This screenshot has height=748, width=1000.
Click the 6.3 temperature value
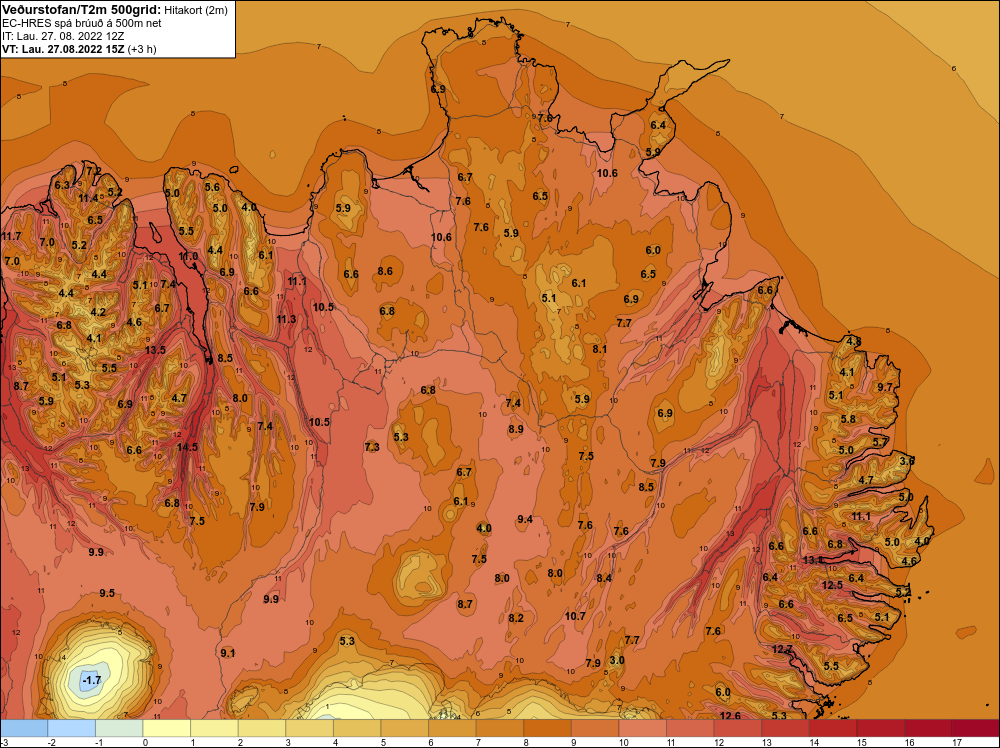[62, 186]
